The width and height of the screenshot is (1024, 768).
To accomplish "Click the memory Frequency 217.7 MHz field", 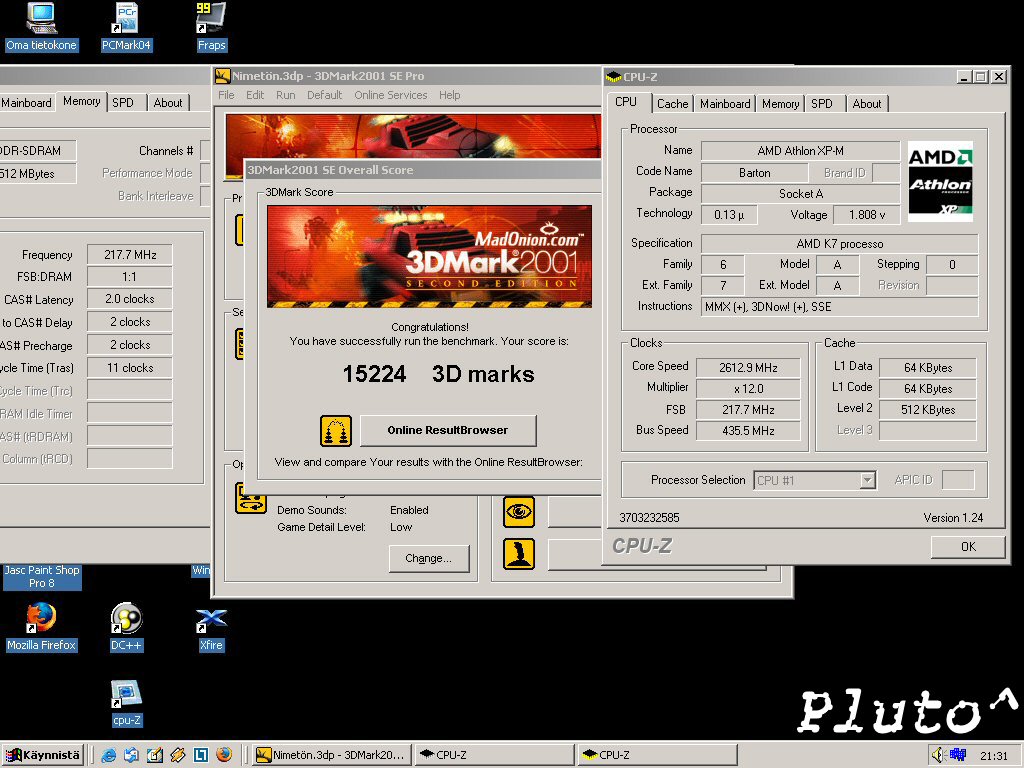I will (x=130, y=255).
